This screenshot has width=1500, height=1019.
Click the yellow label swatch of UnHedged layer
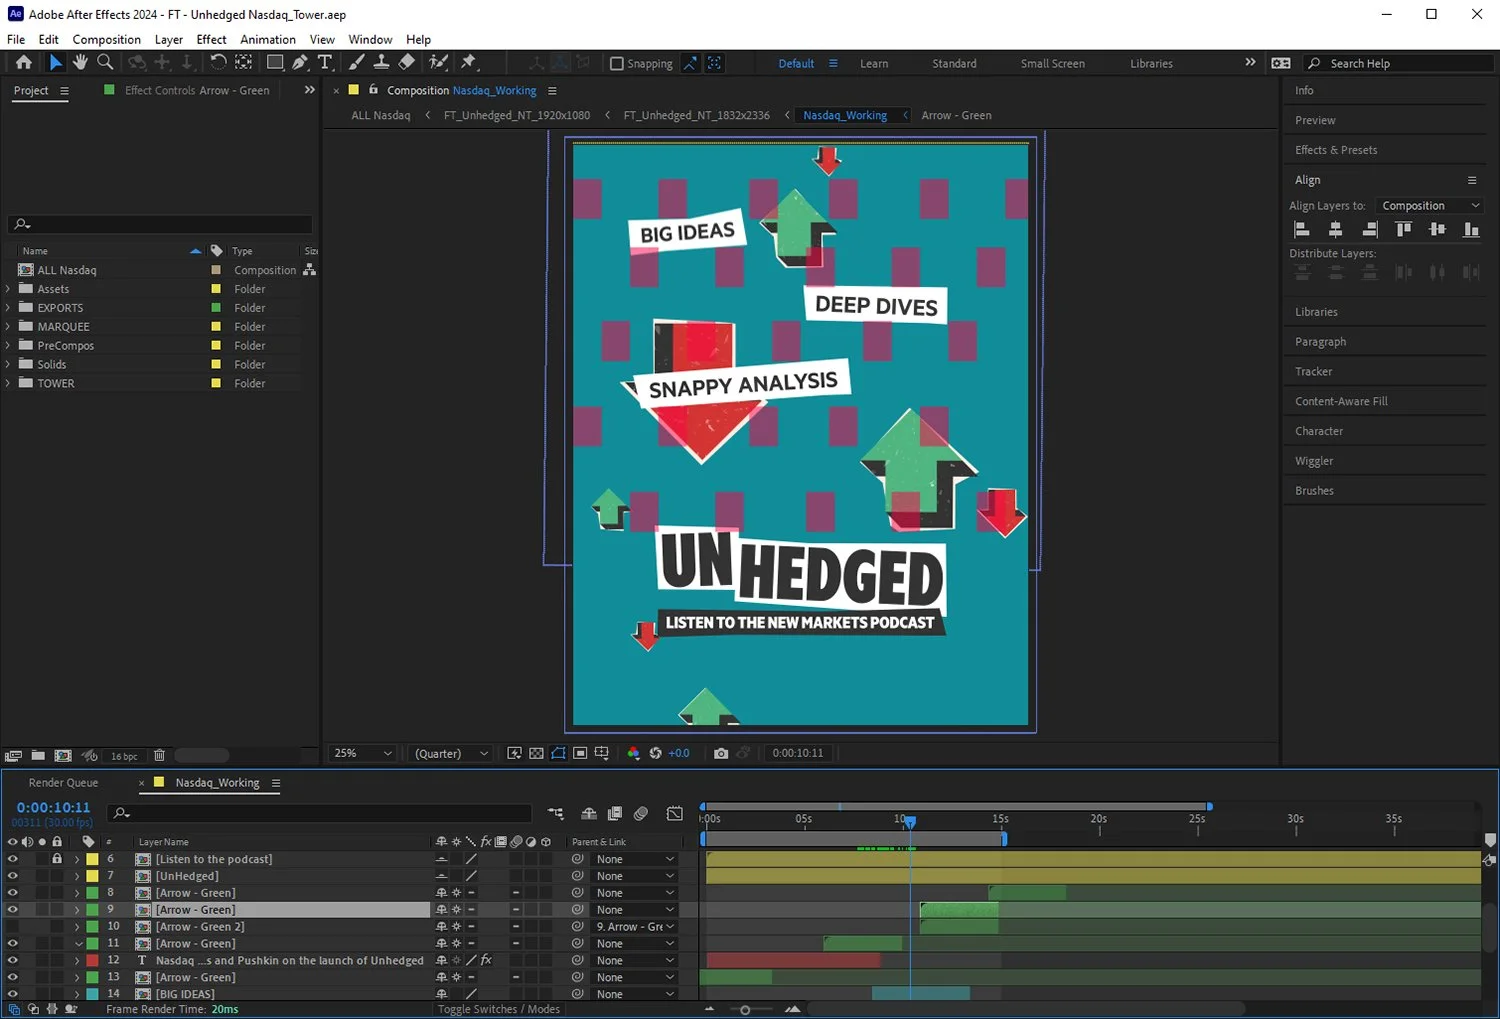92,876
